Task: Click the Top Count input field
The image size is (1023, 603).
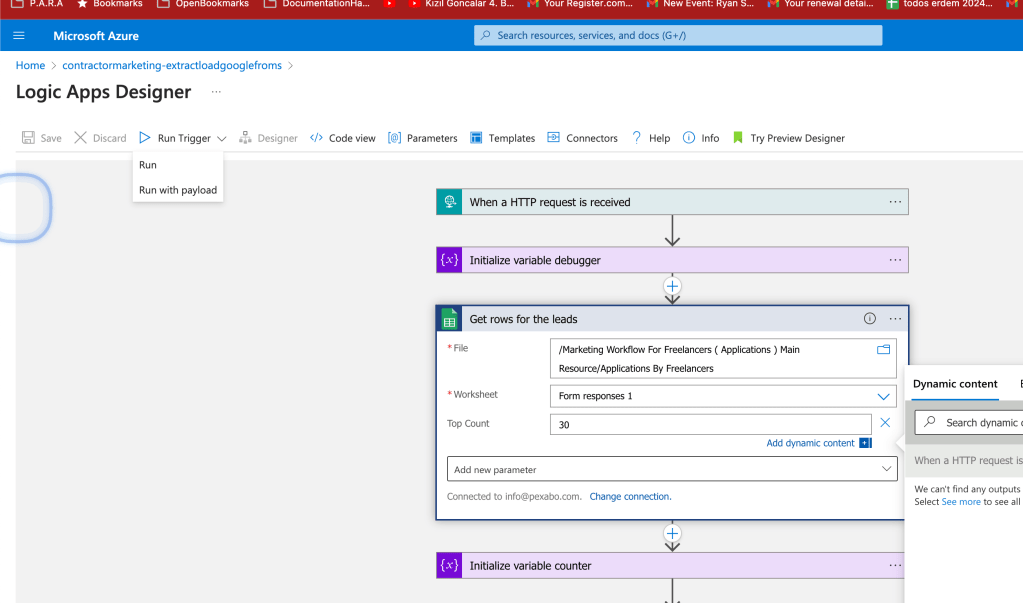Action: point(710,424)
